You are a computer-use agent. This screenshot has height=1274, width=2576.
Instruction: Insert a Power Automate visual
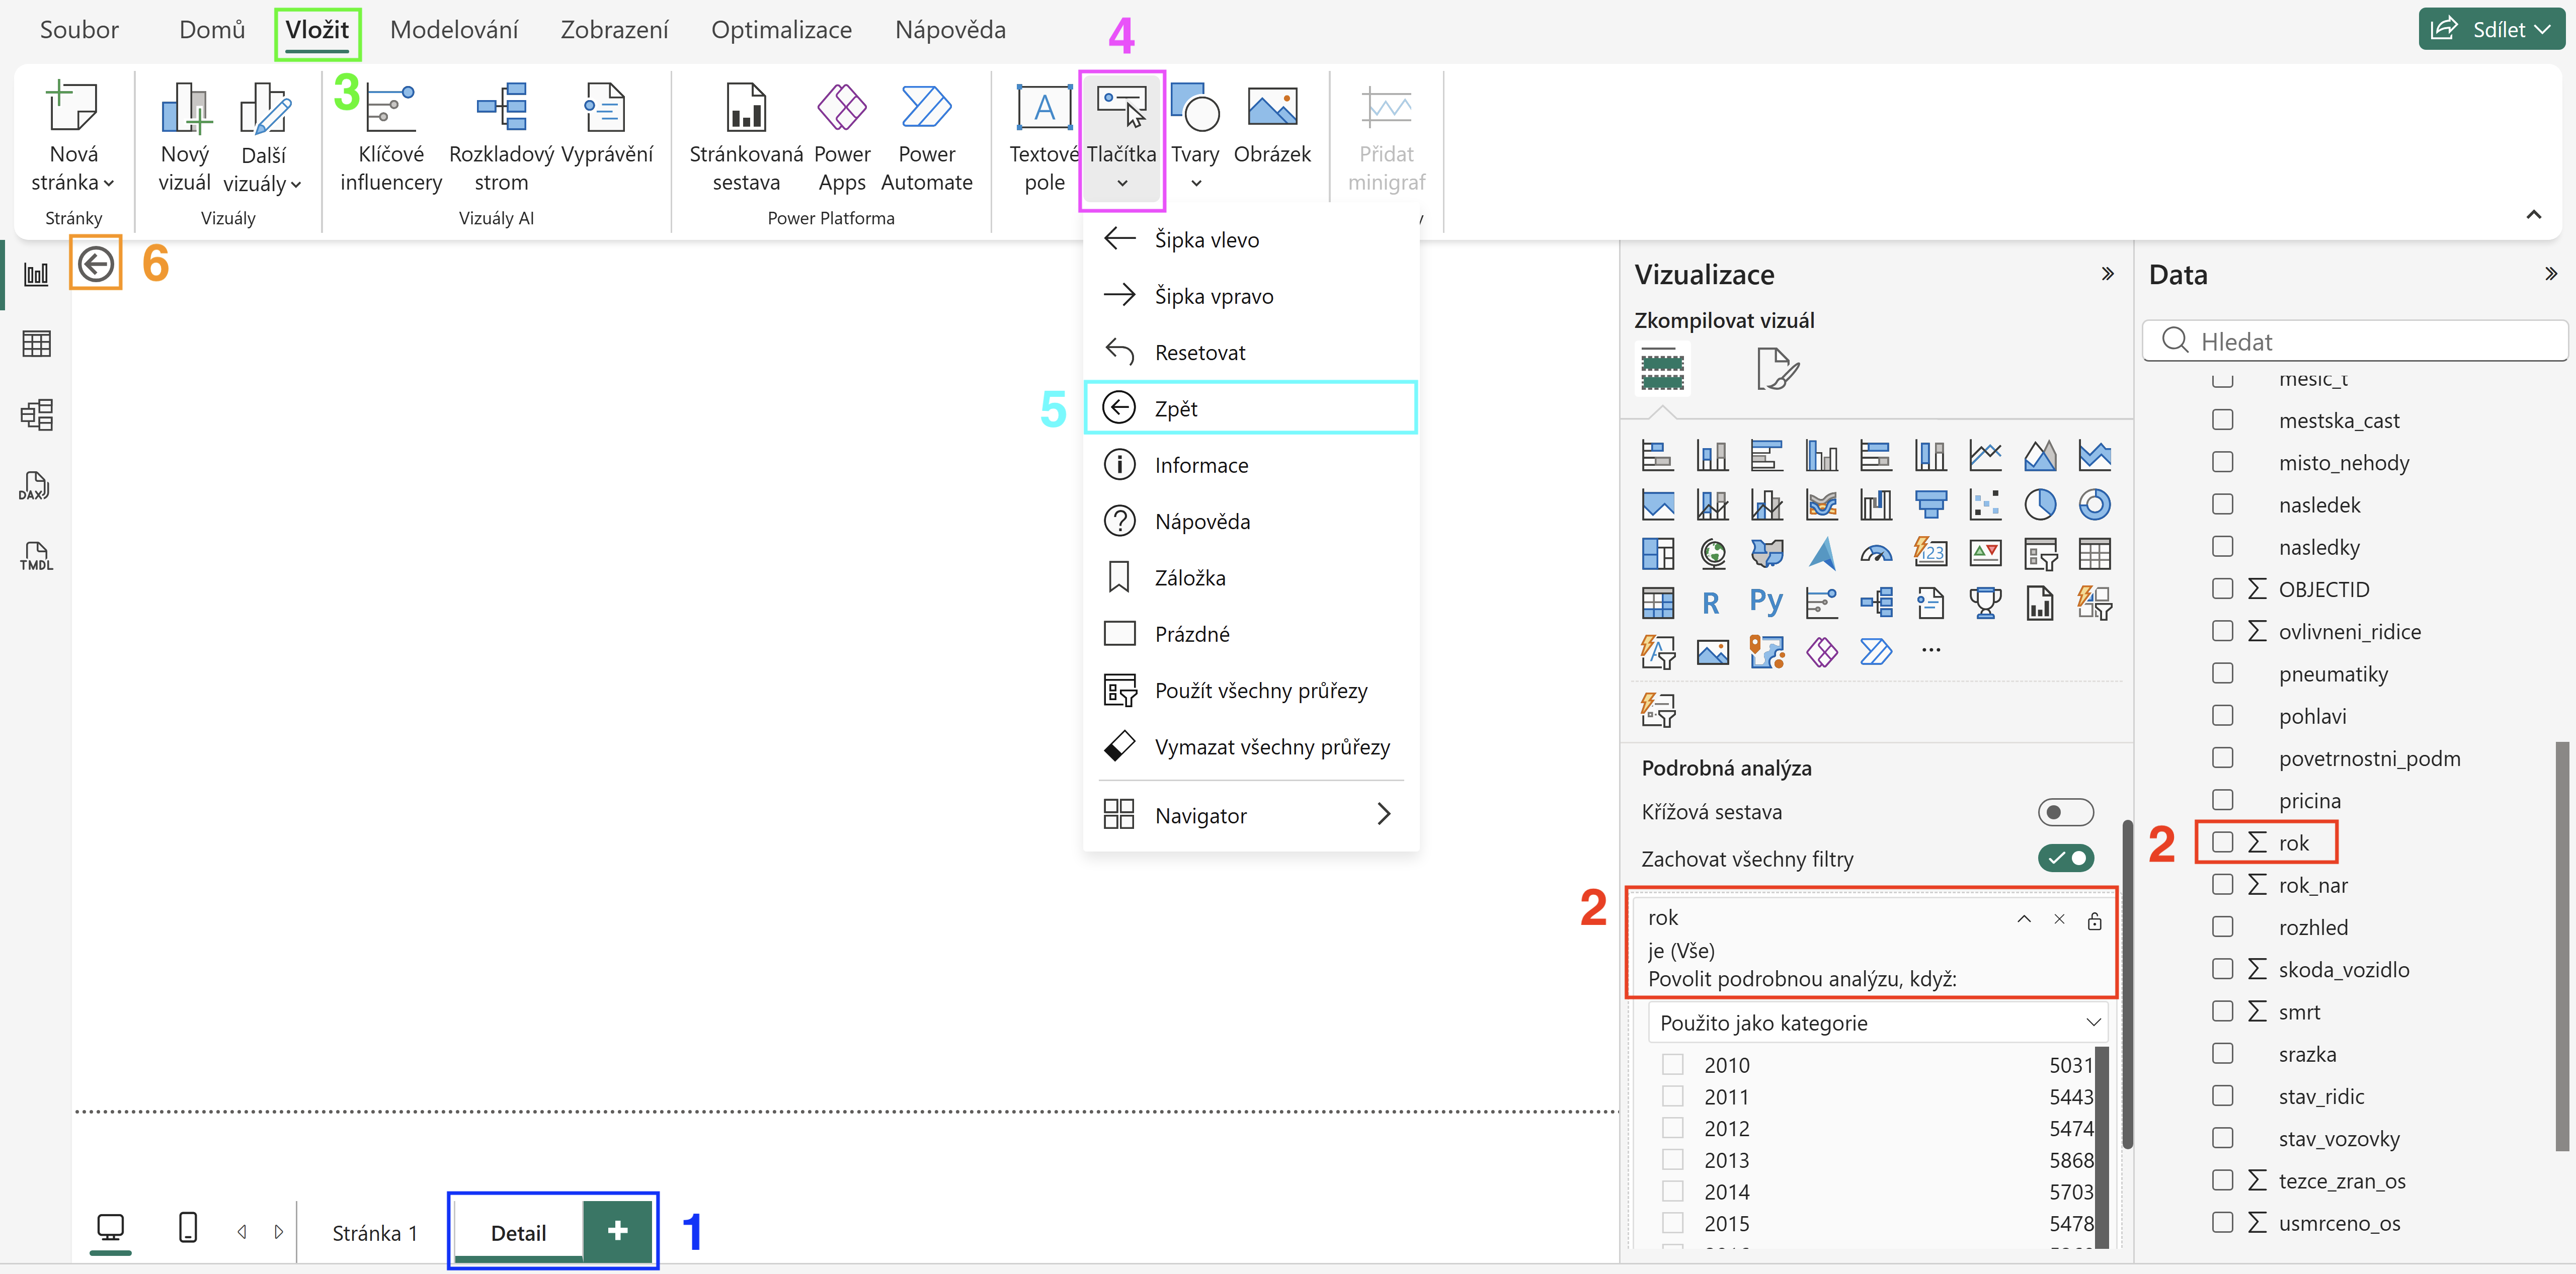tap(926, 138)
